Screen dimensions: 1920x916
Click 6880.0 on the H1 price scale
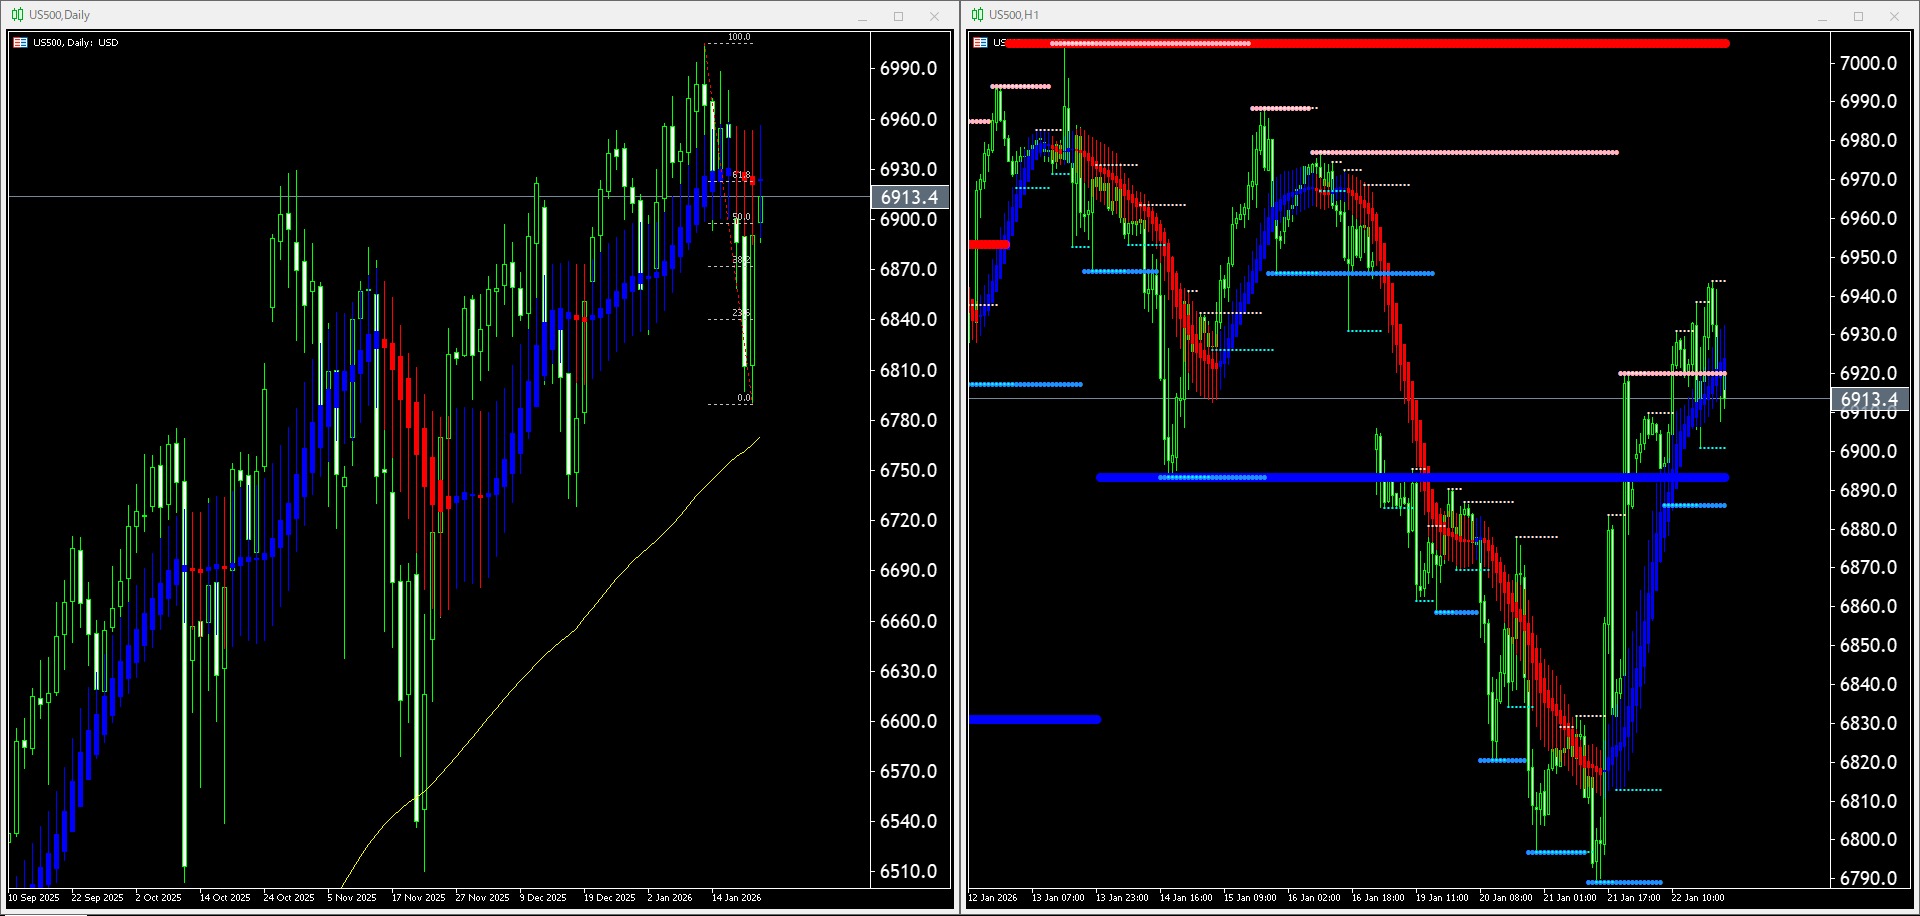1869,529
